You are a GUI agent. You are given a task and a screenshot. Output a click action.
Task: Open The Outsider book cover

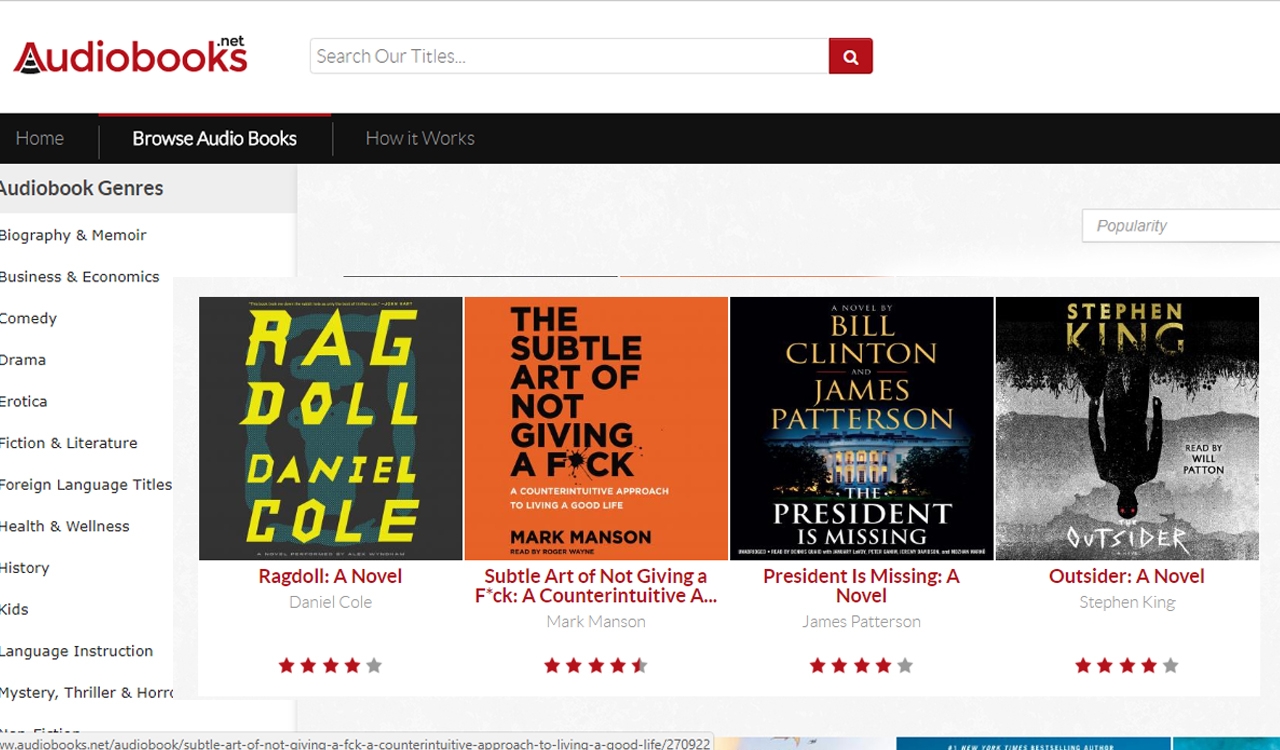1127,428
